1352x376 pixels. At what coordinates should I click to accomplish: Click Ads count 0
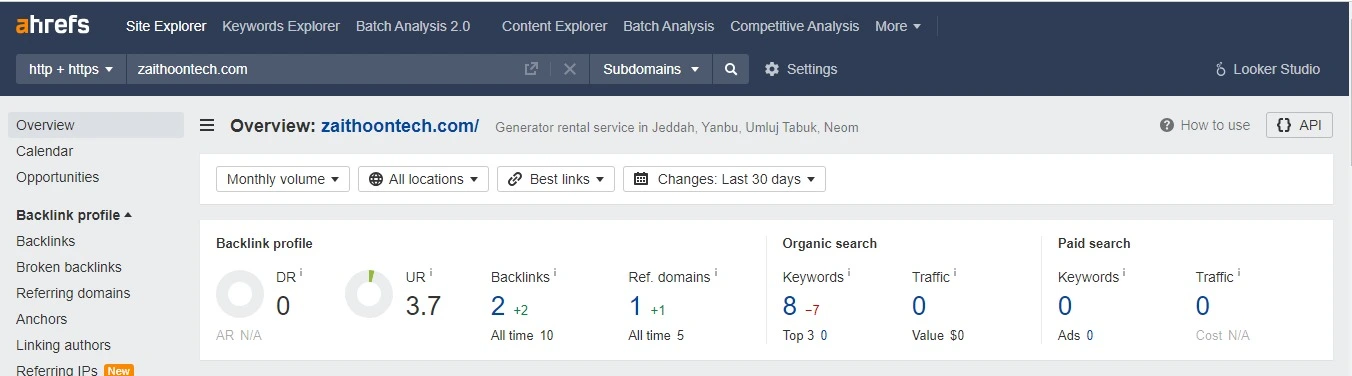[1089, 336]
